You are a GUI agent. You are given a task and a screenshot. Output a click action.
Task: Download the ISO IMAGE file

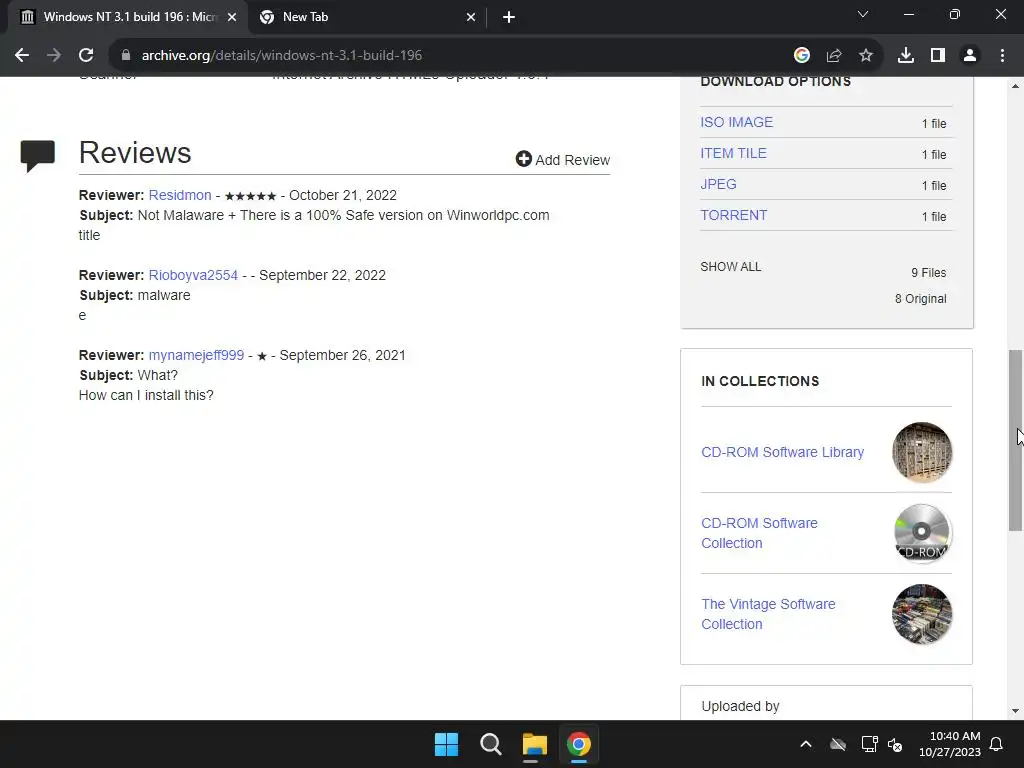point(736,122)
